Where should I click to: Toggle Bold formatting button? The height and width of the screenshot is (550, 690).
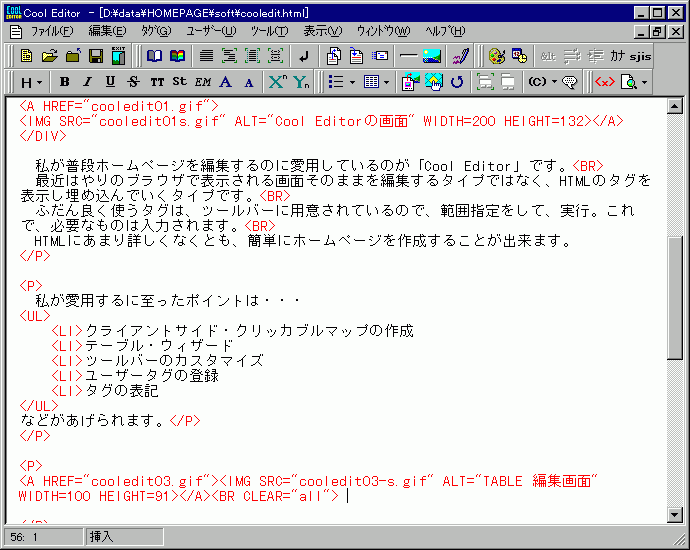[65, 81]
